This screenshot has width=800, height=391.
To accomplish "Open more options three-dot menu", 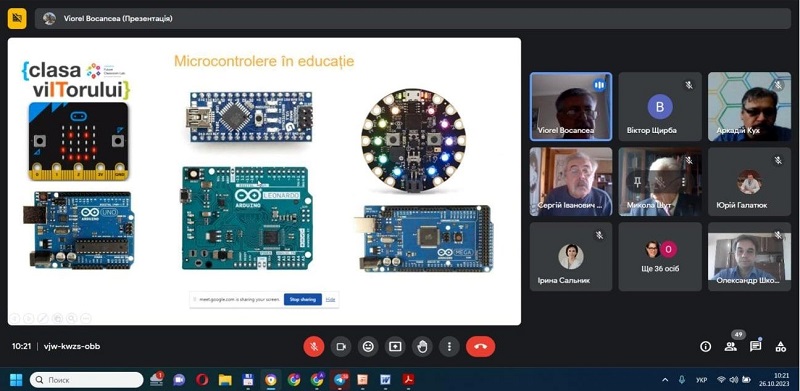I will click(449, 347).
